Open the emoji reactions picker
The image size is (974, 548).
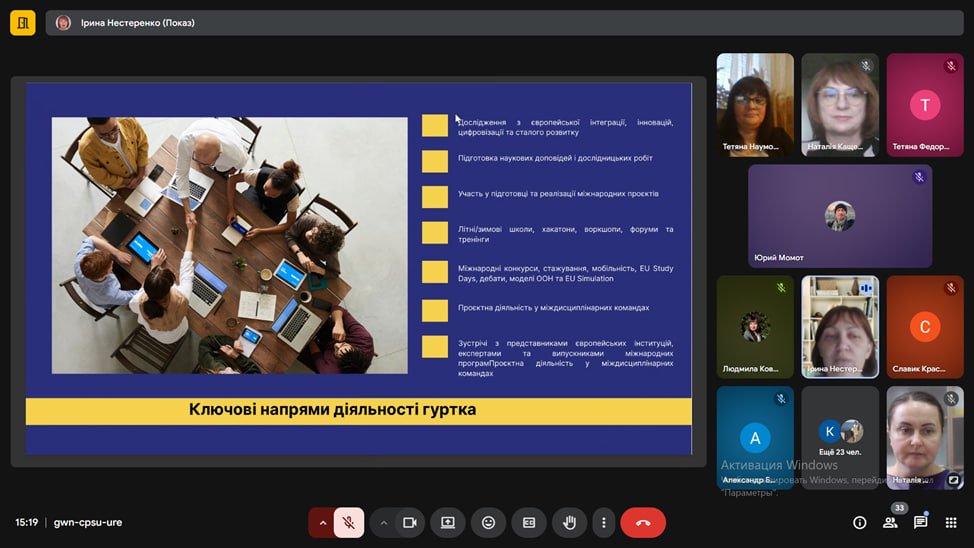coord(488,522)
